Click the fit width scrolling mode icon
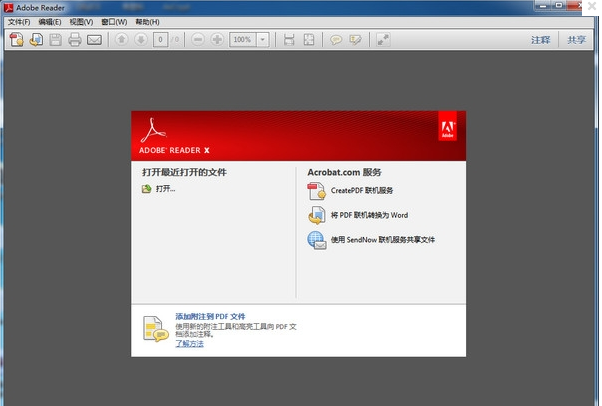 (289, 40)
